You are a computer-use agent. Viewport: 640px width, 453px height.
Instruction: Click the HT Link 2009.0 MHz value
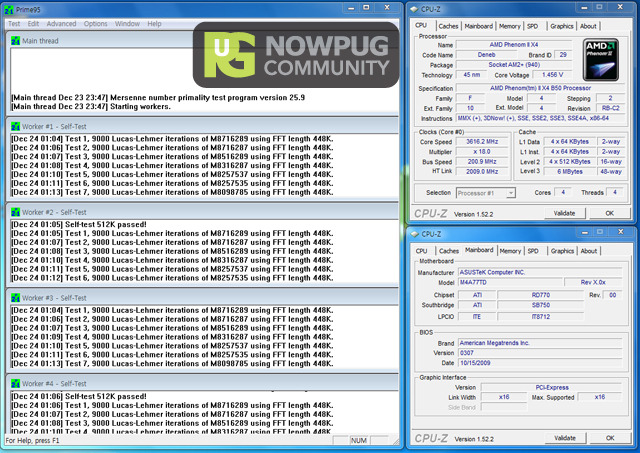(482, 171)
